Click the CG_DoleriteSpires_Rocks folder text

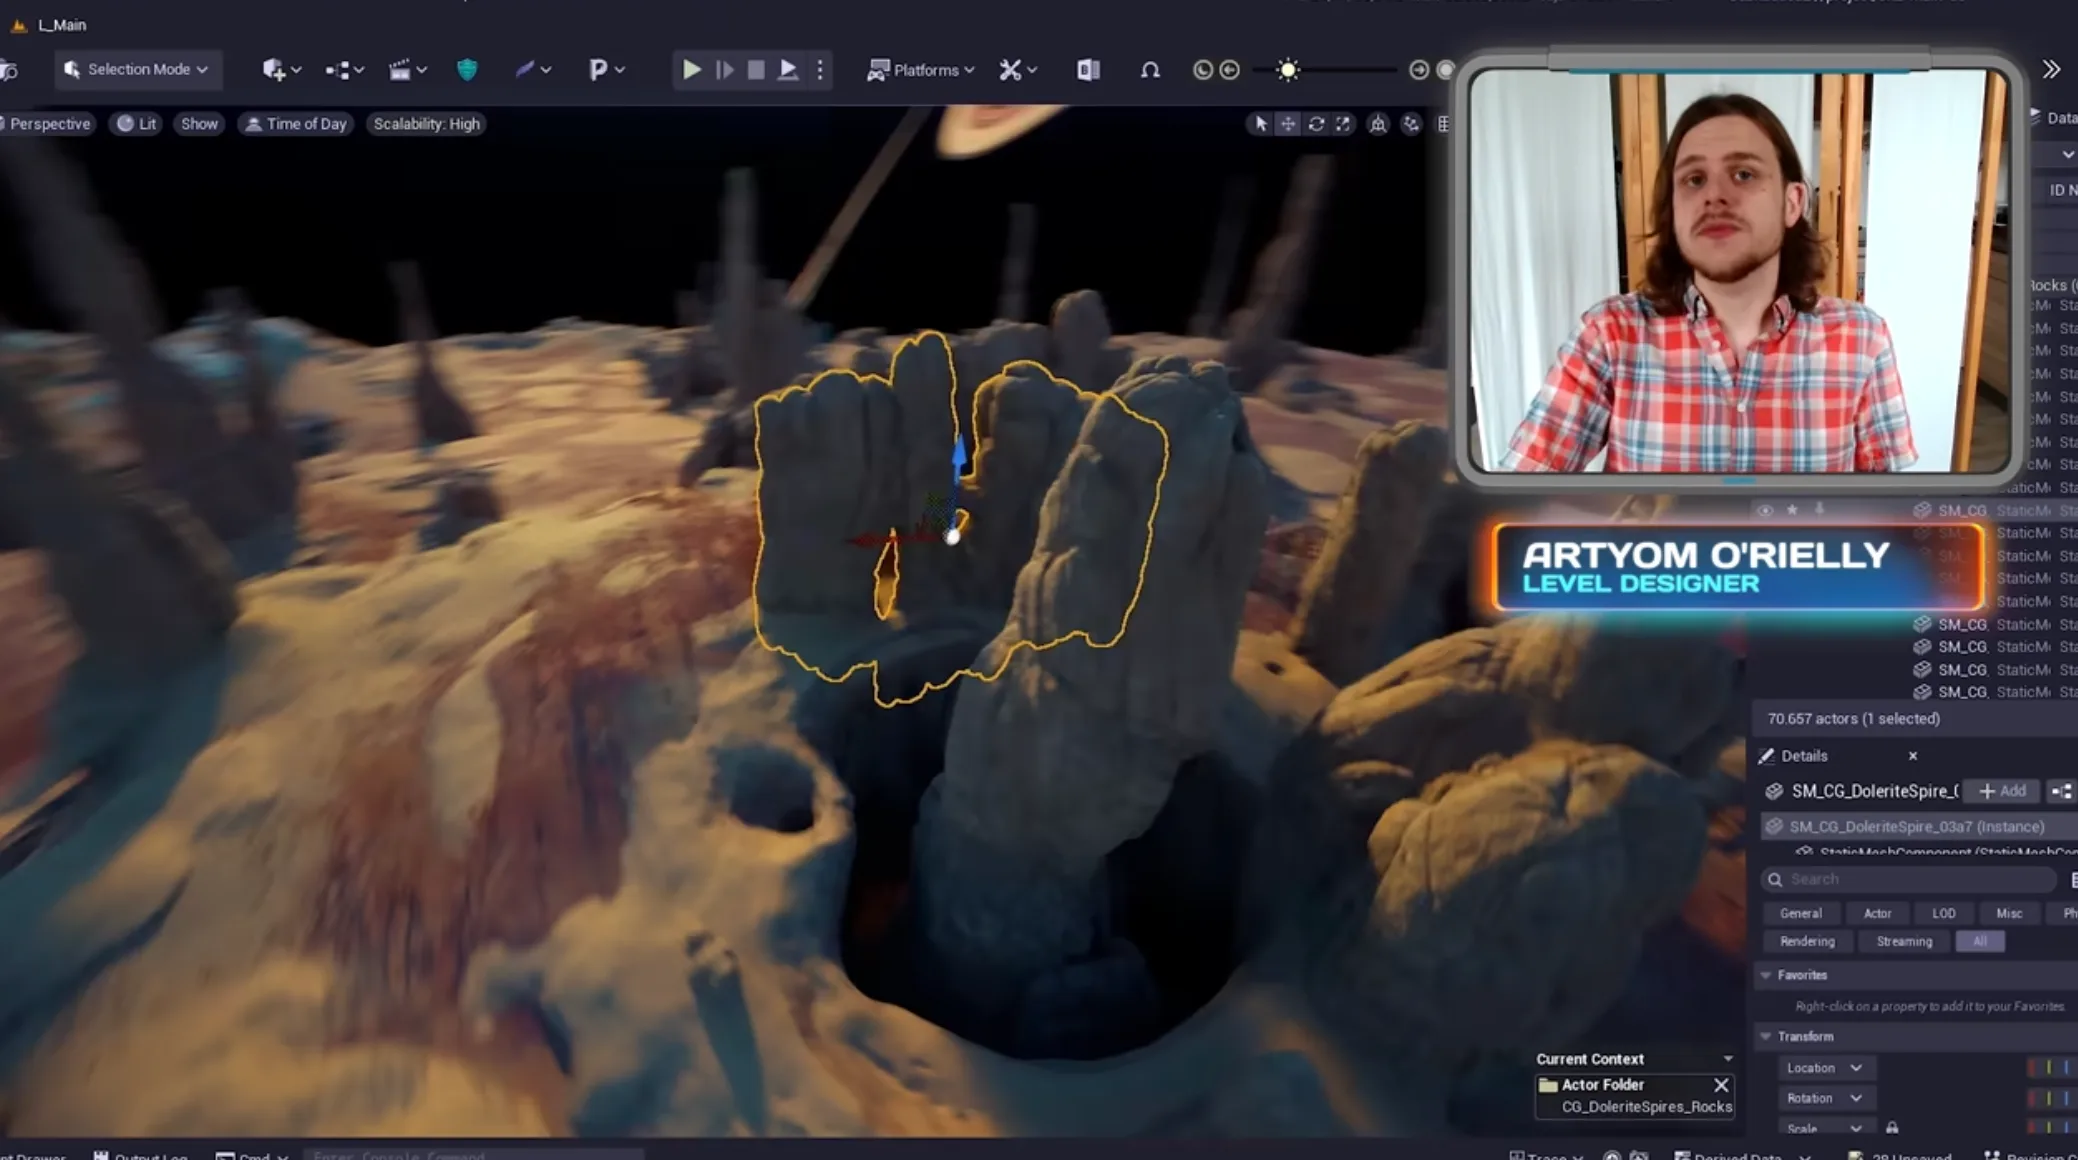1646,1107
